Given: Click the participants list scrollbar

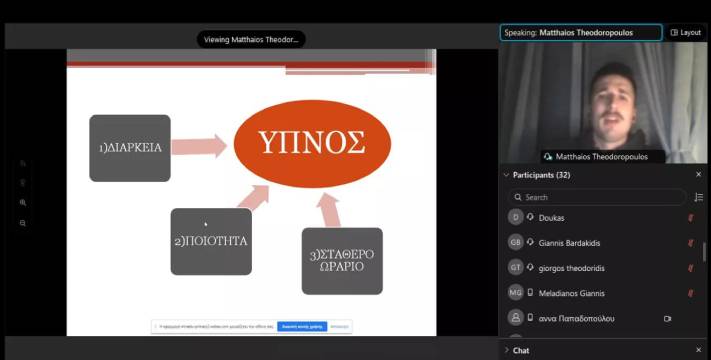Looking at the screenshot, I should [704, 253].
